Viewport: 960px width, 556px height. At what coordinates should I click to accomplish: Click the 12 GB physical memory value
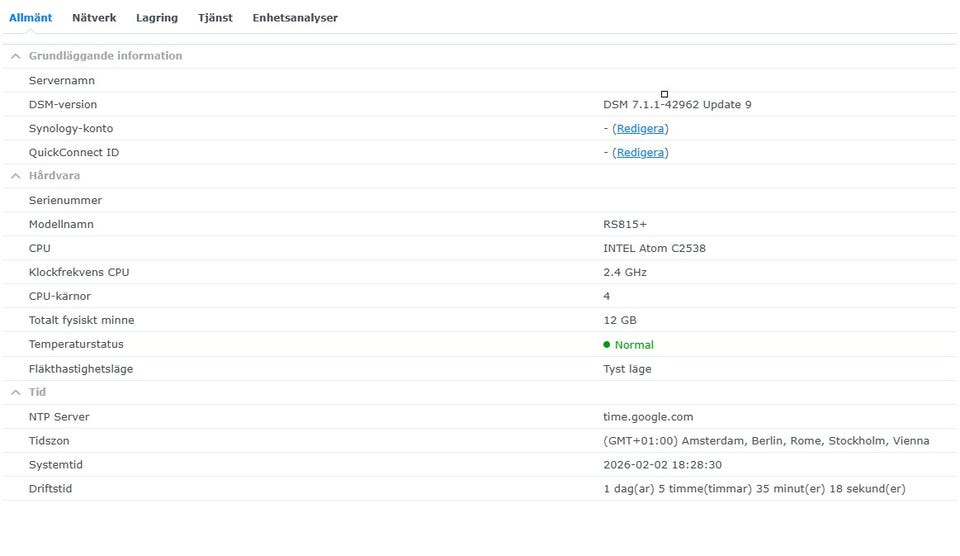coord(620,321)
